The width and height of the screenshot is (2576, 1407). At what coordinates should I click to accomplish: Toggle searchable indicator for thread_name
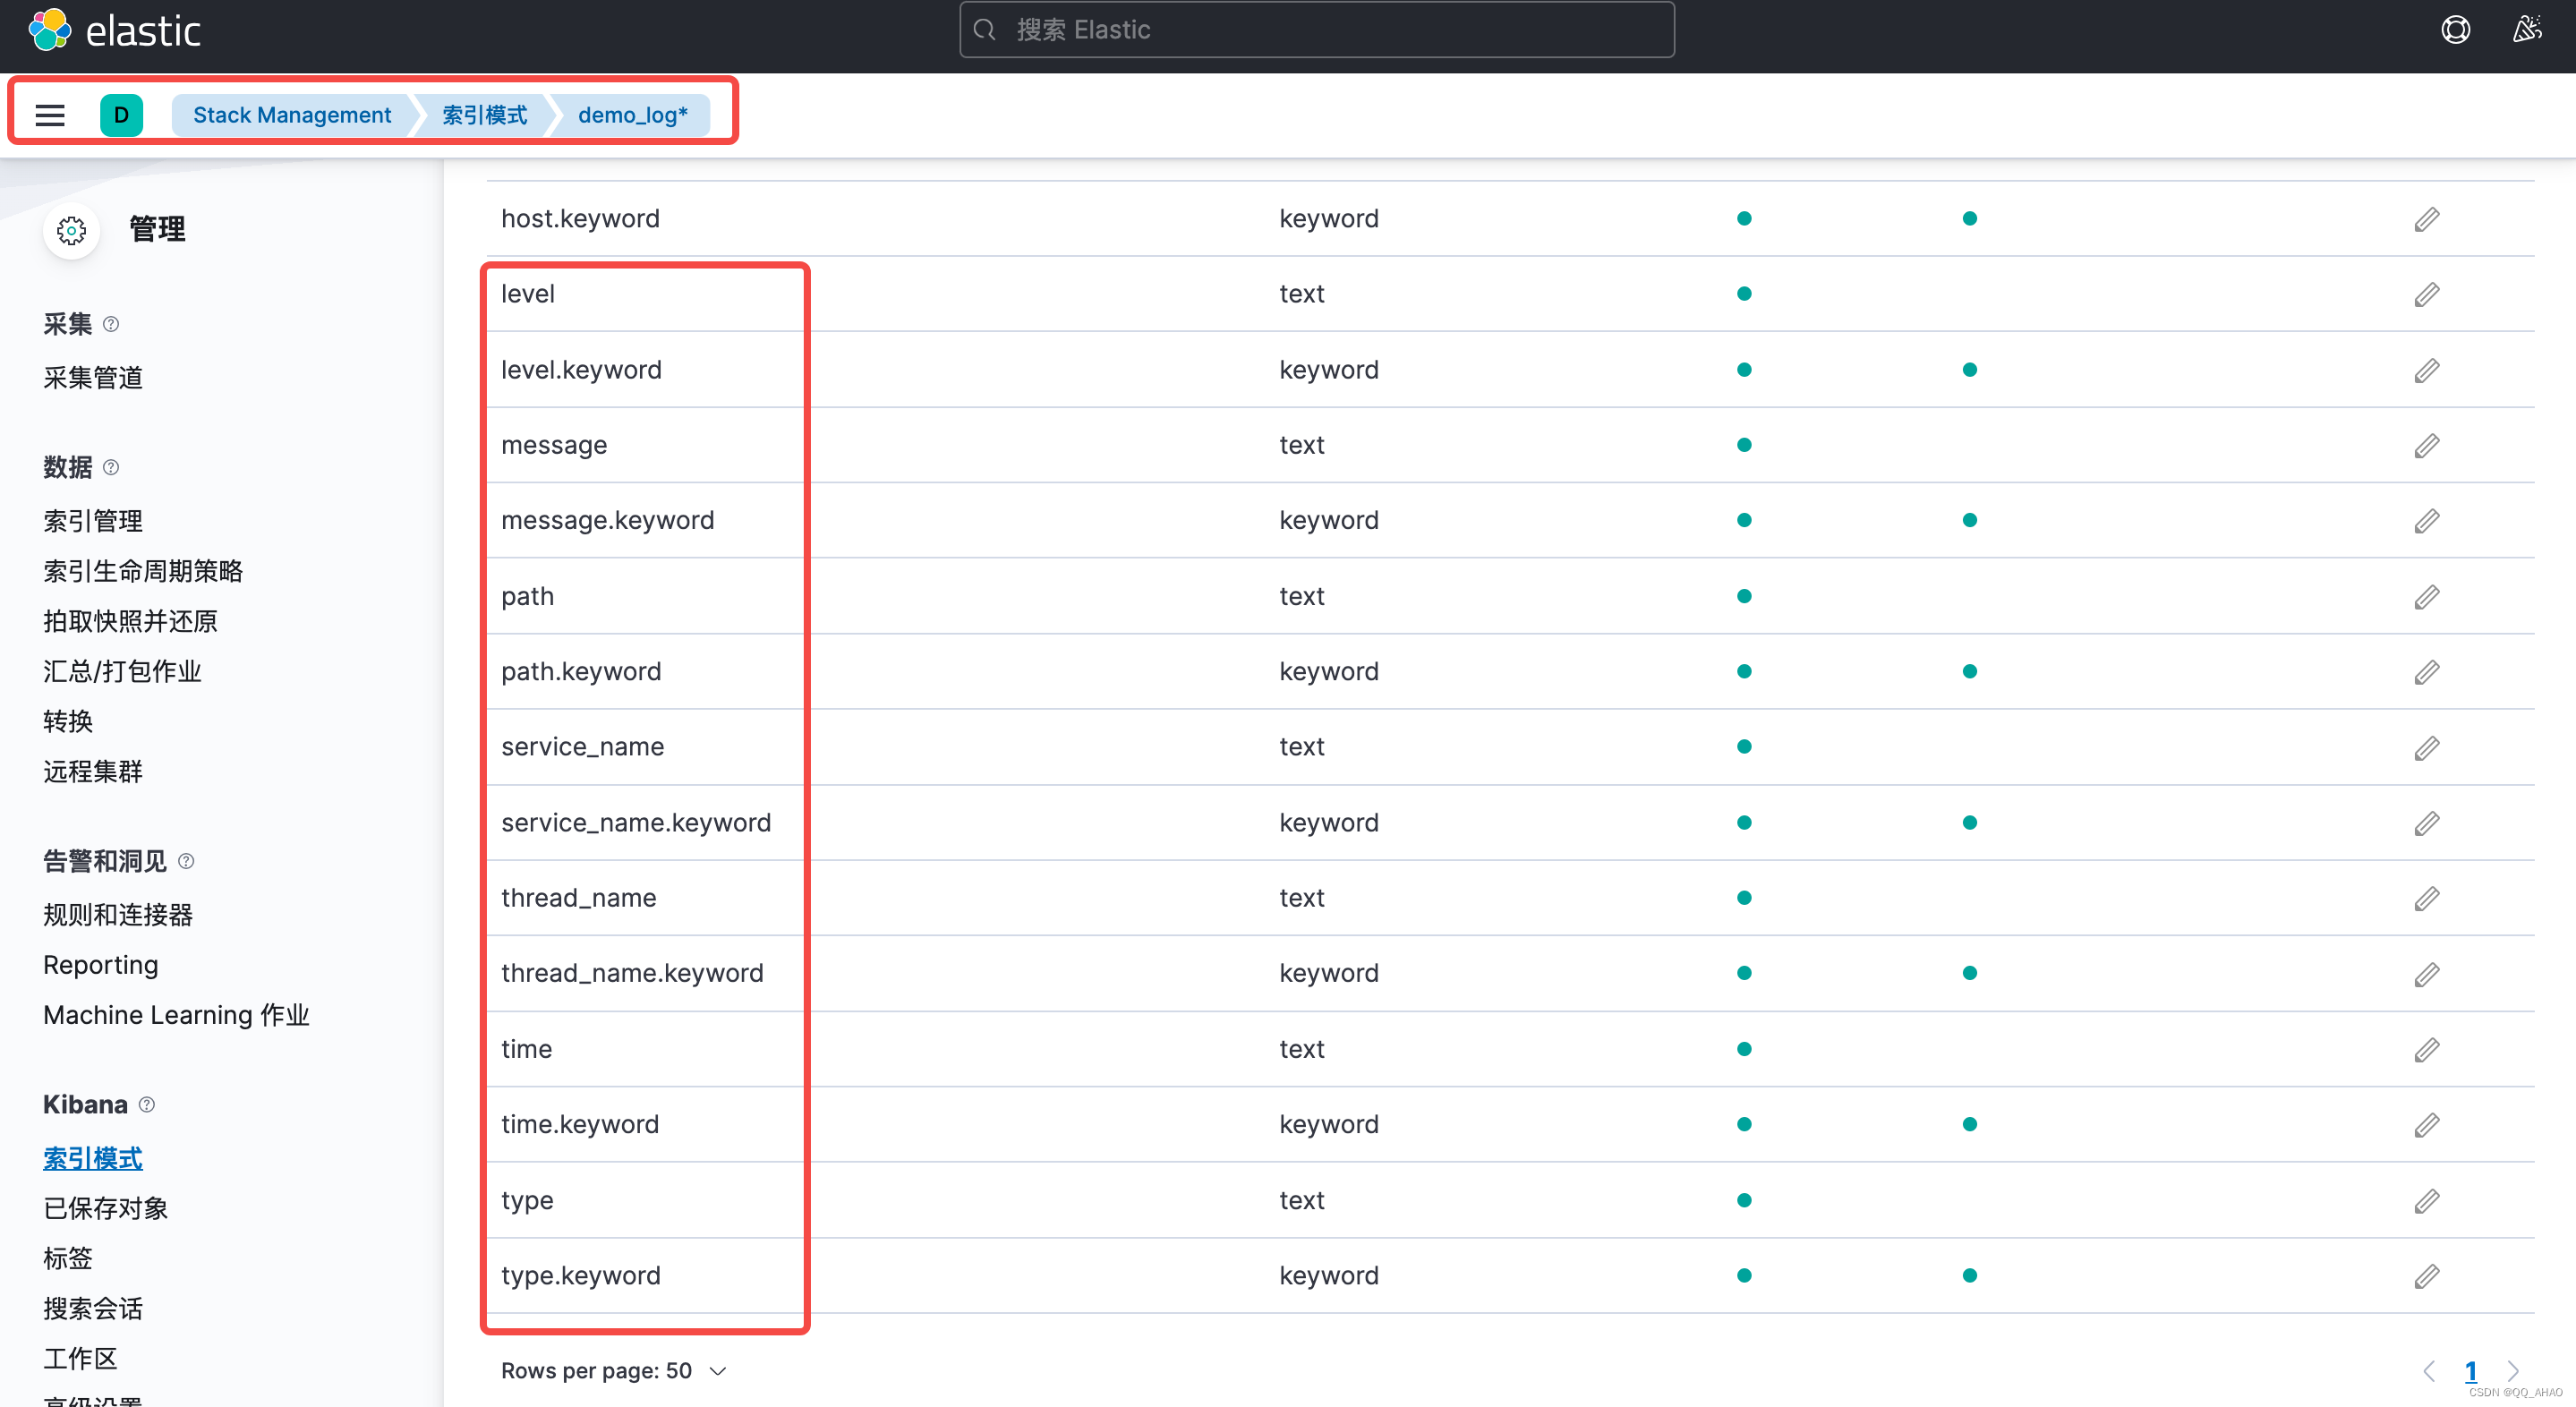pyautogui.click(x=1743, y=898)
